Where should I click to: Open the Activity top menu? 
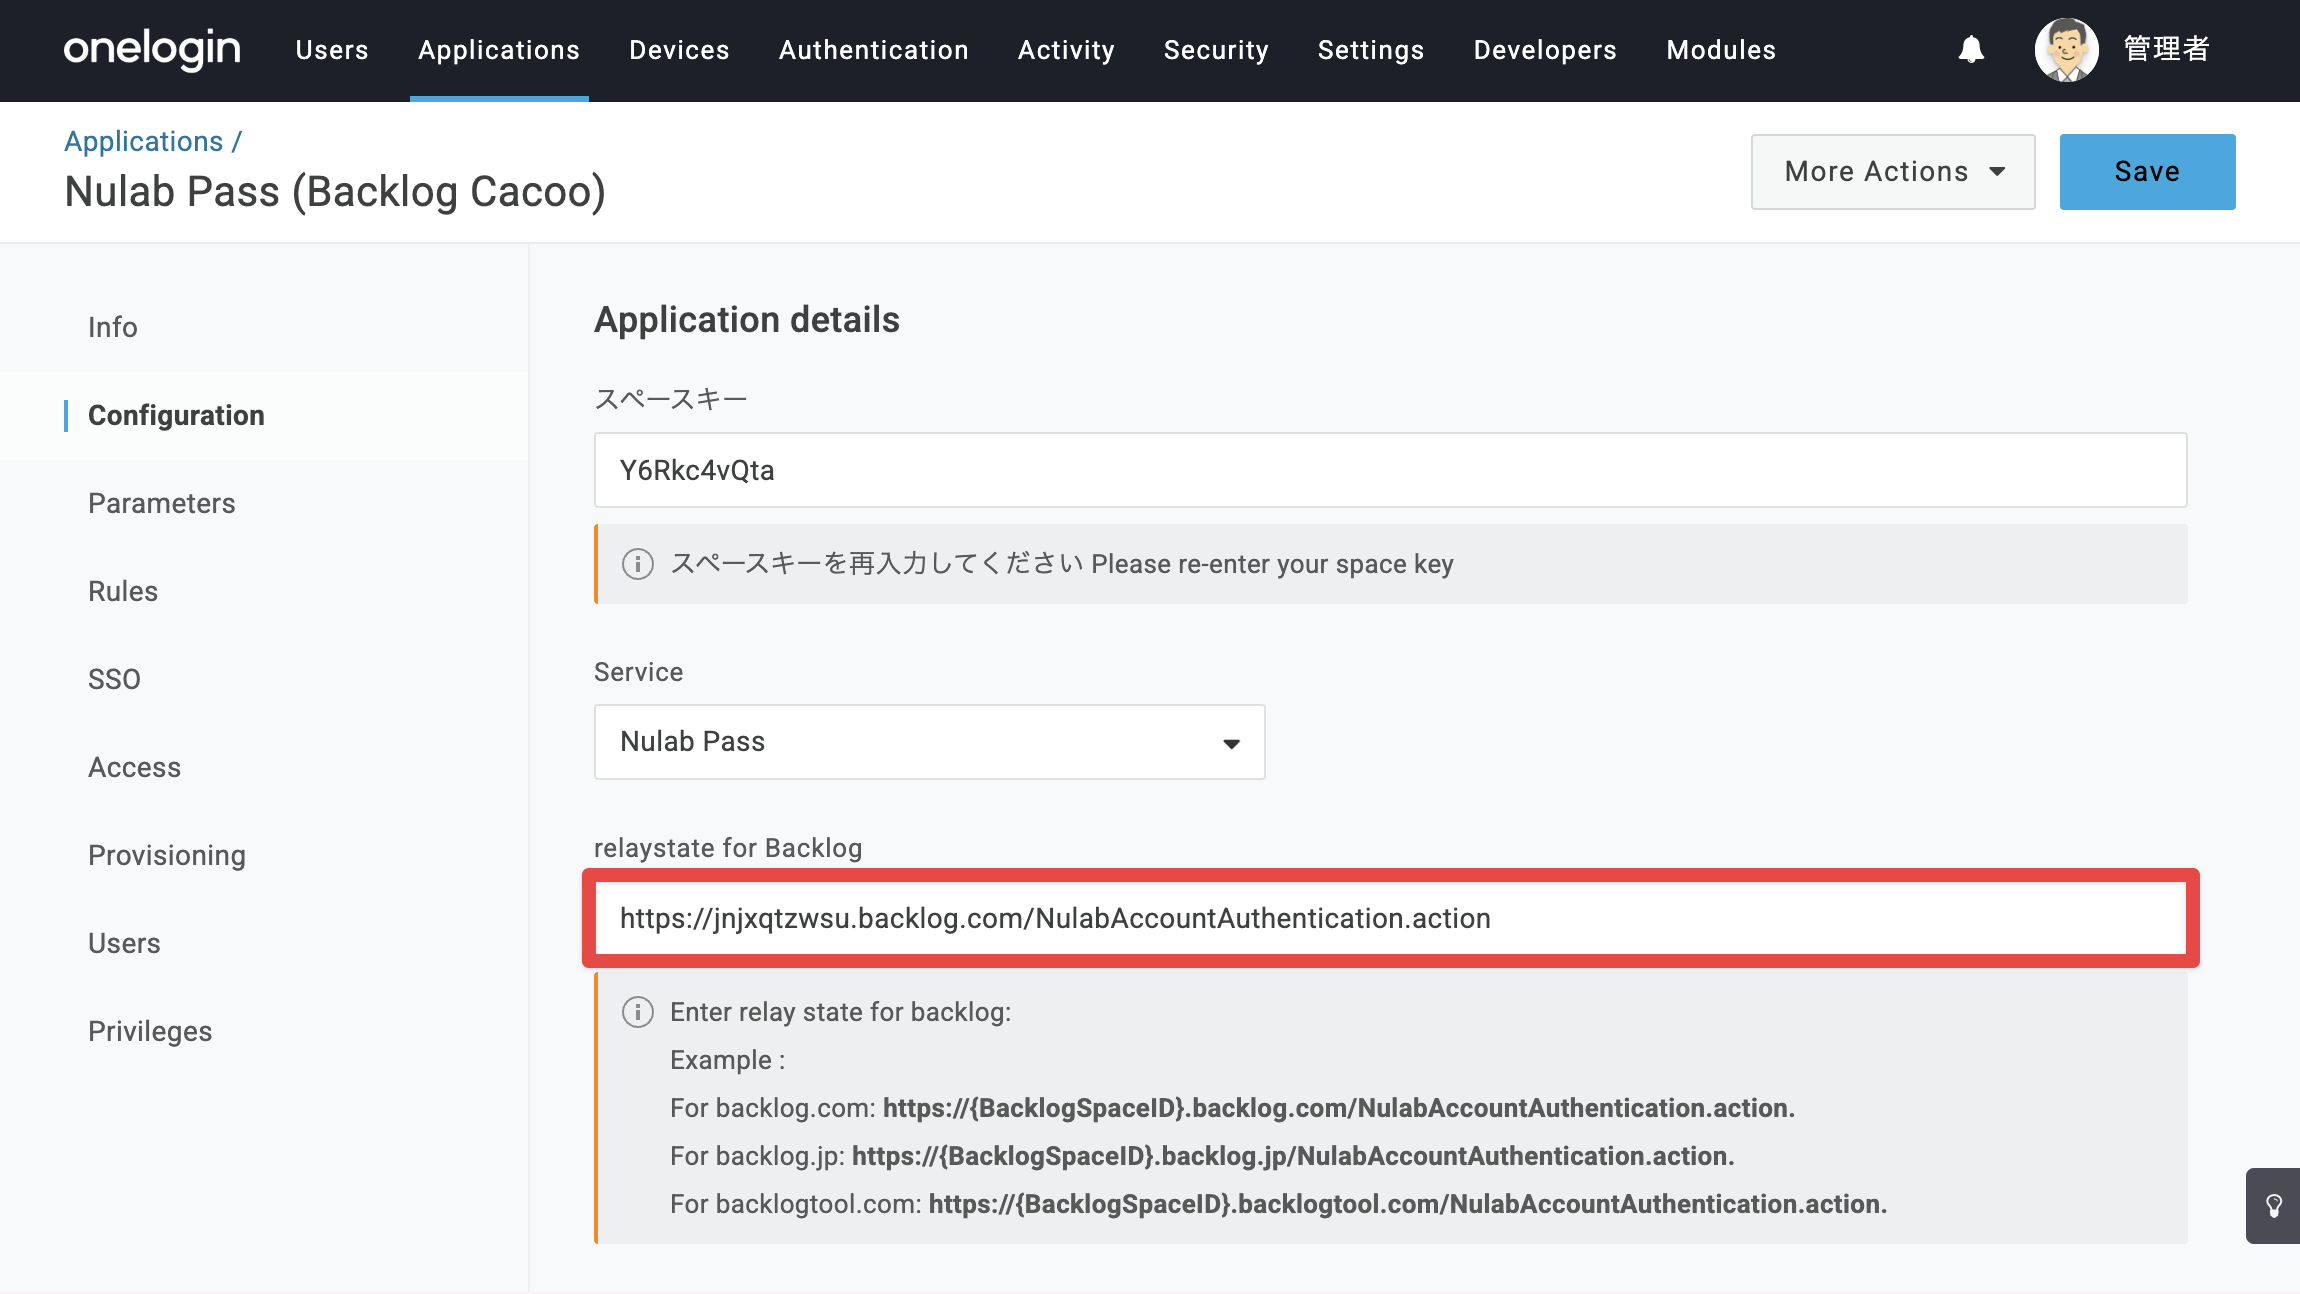pos(1066,50)
